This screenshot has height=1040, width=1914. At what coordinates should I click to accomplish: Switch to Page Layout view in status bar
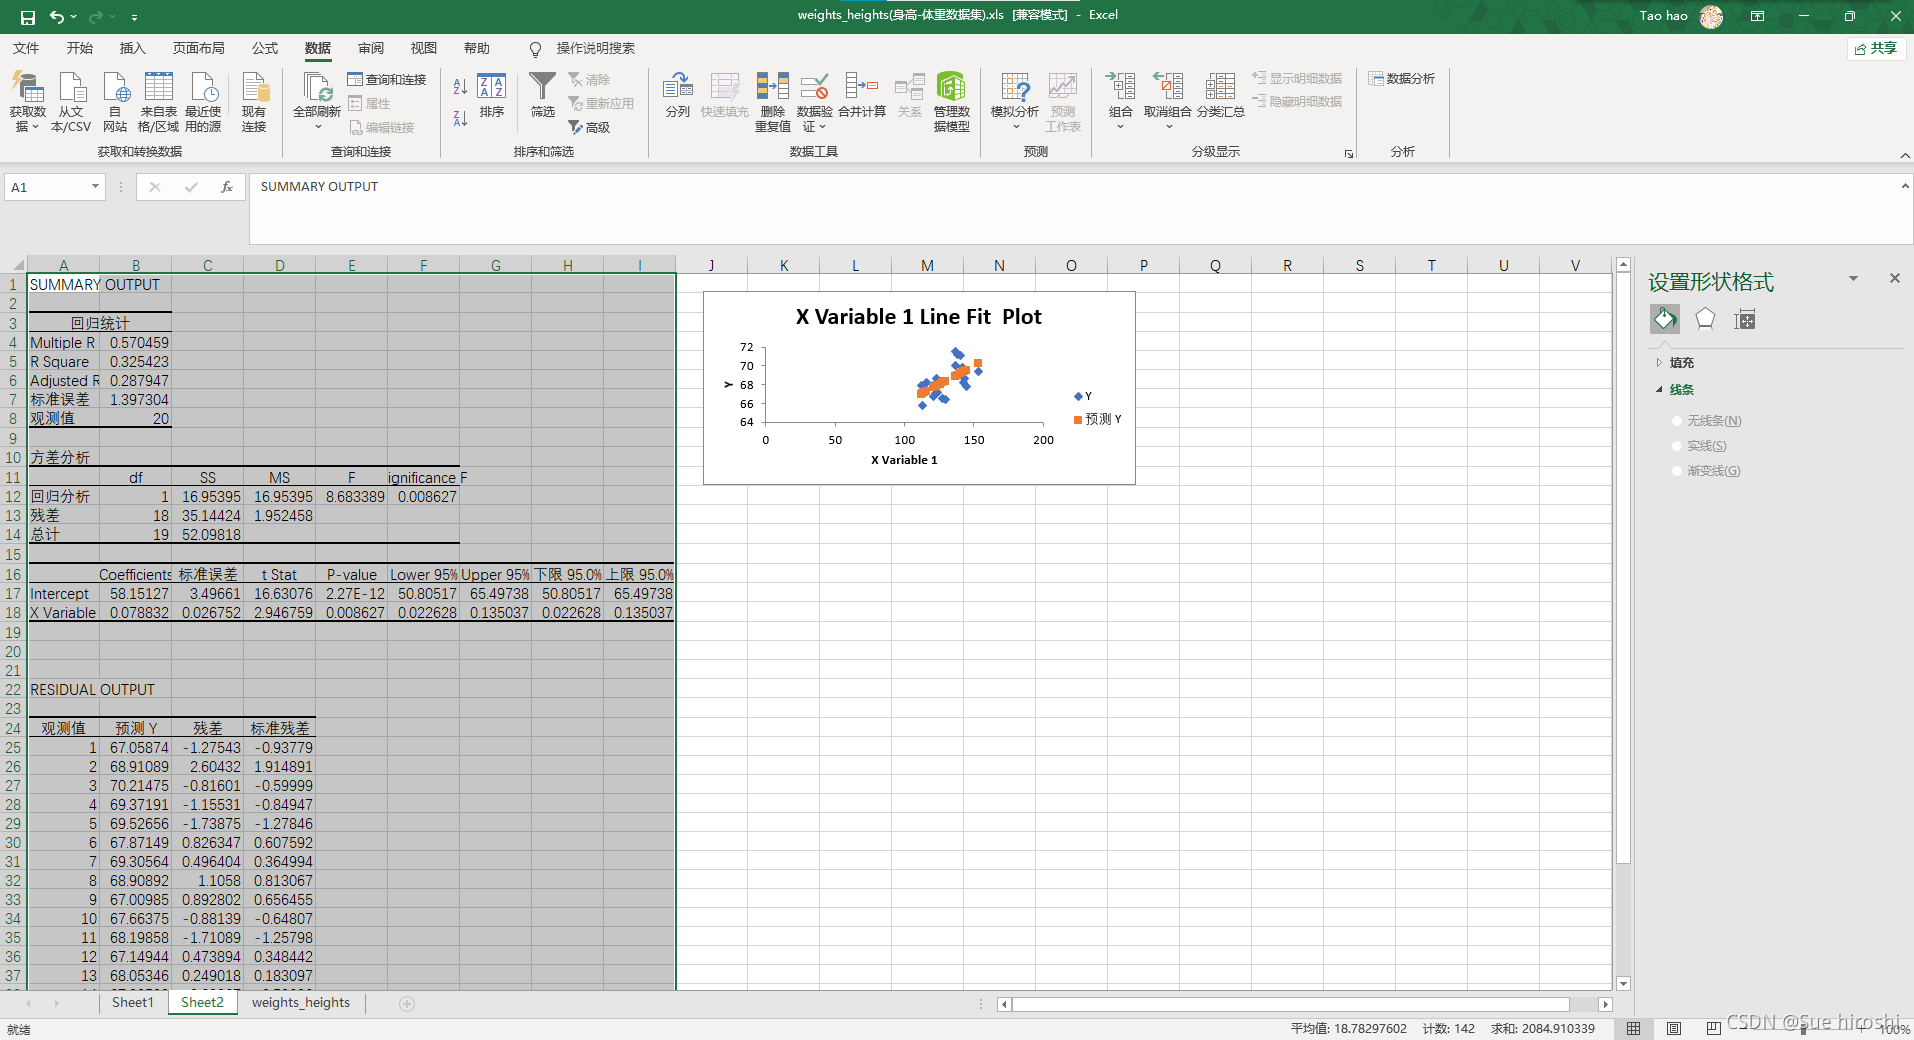[1674, 1028]
